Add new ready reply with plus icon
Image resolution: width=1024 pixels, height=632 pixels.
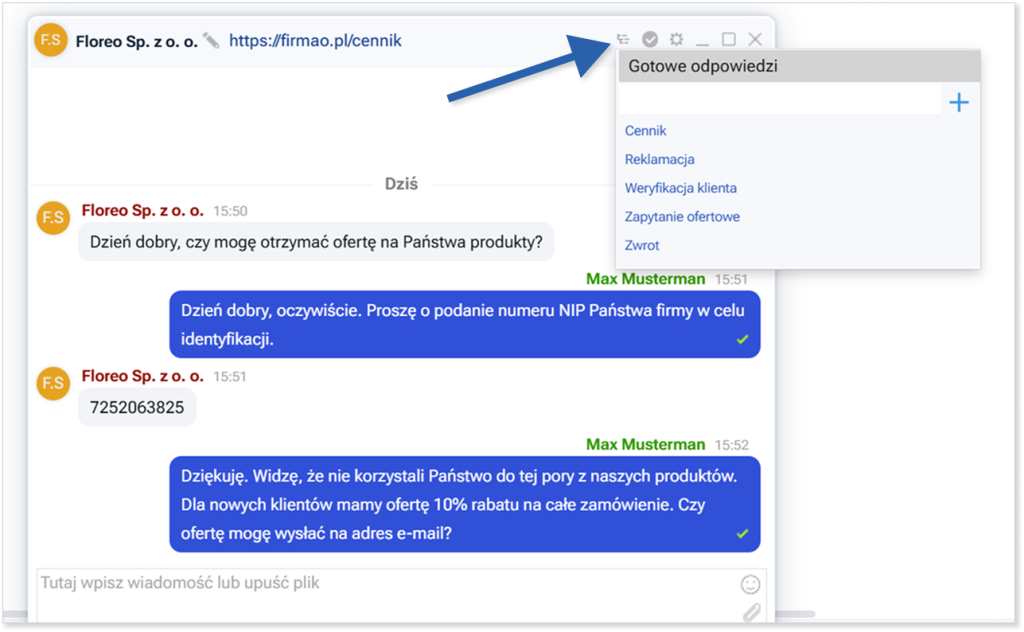click(x=958, y=102)
